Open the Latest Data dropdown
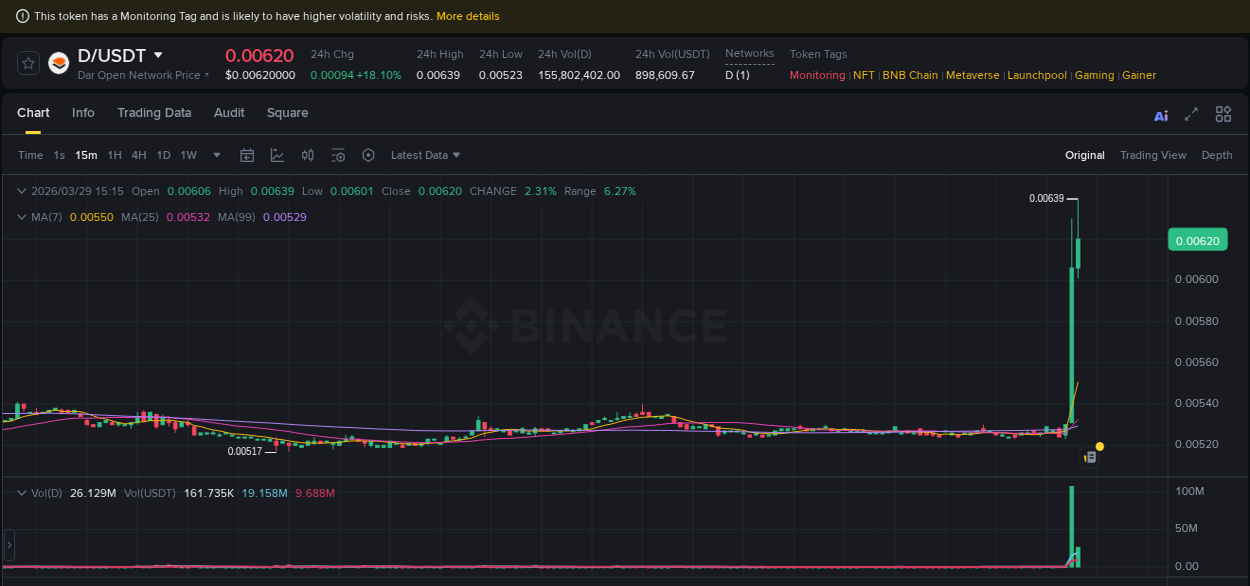Screen dimensions: 1250x586 425,155
